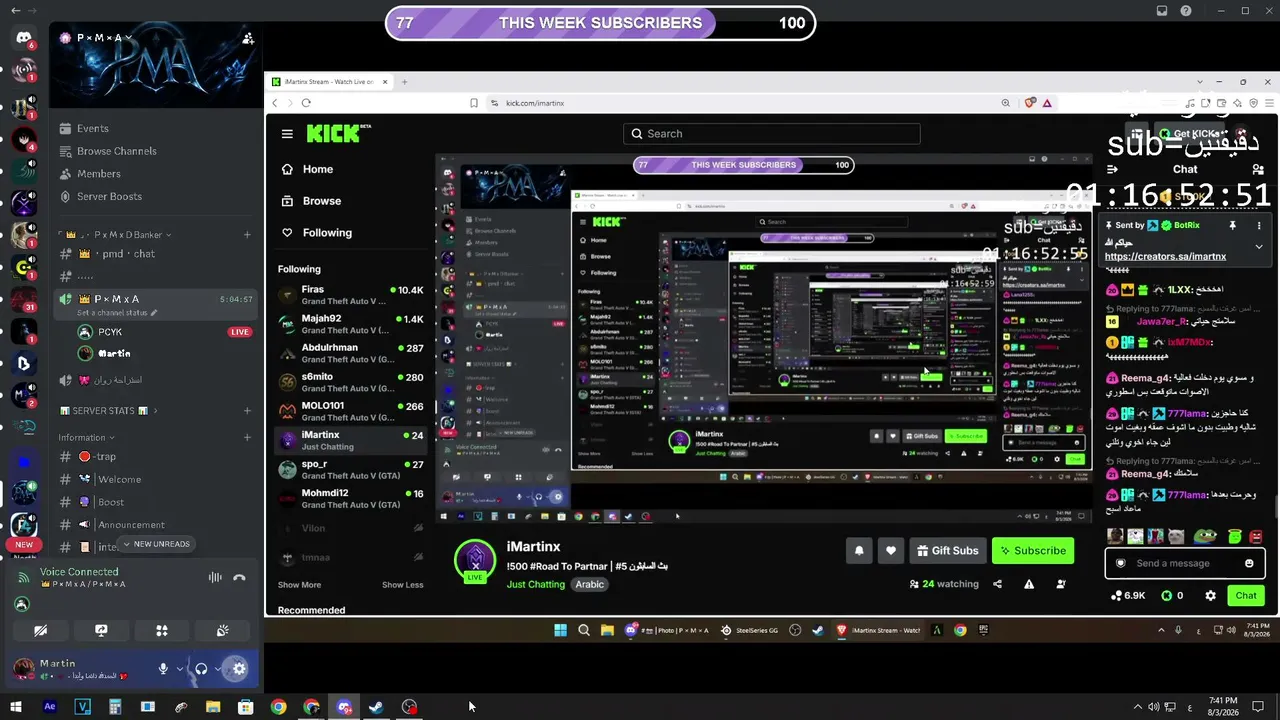Image resolution: width=1280 pixels, height=720 pixels.
Task: Open chat settings gear icon
Action: pyautogui.click(x=1210, y=596)
